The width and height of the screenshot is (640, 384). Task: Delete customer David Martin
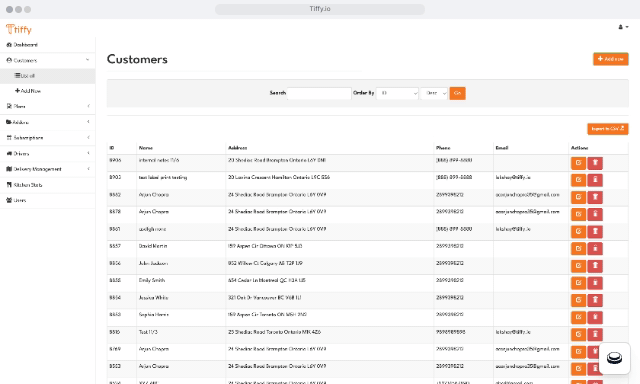click(x=595, y=249)
